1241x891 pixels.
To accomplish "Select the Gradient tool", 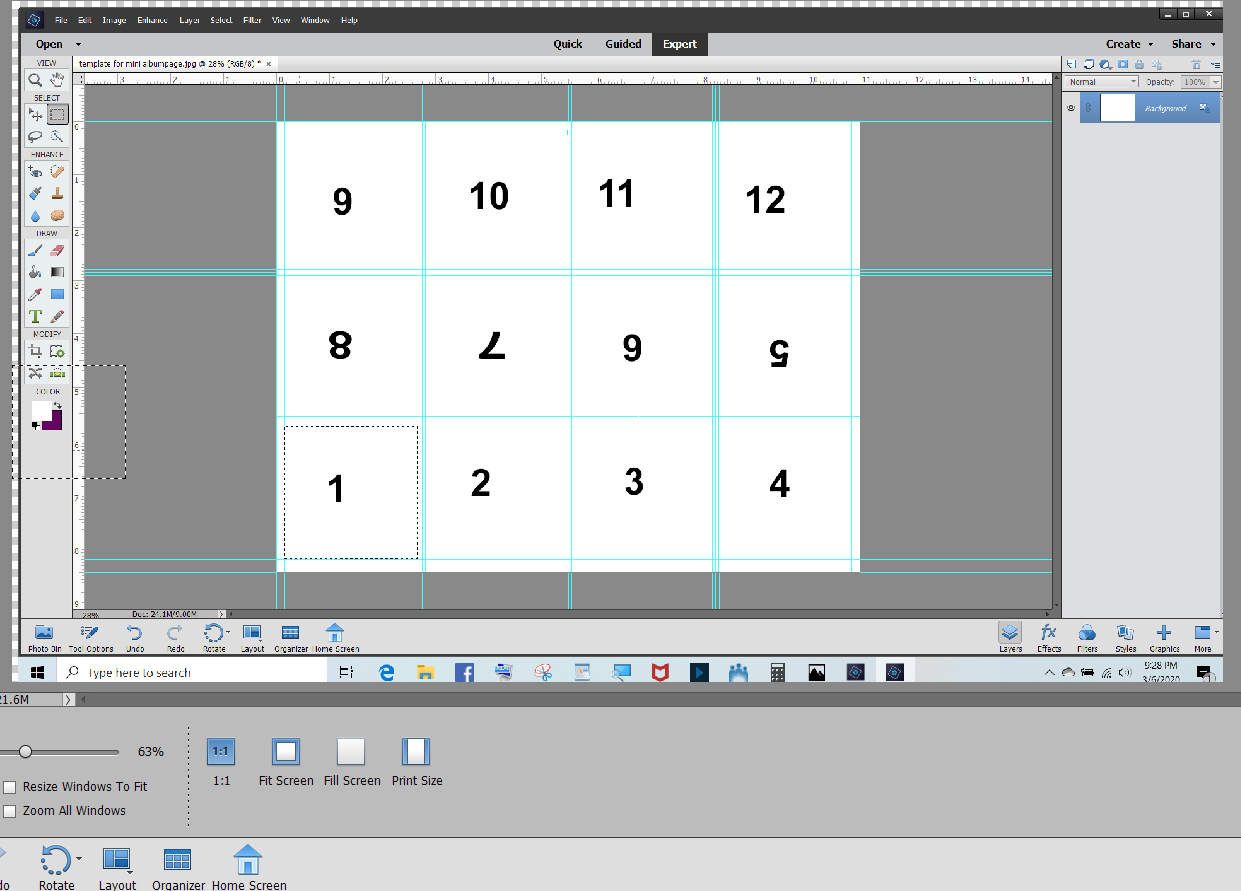I will click(57, 272).
